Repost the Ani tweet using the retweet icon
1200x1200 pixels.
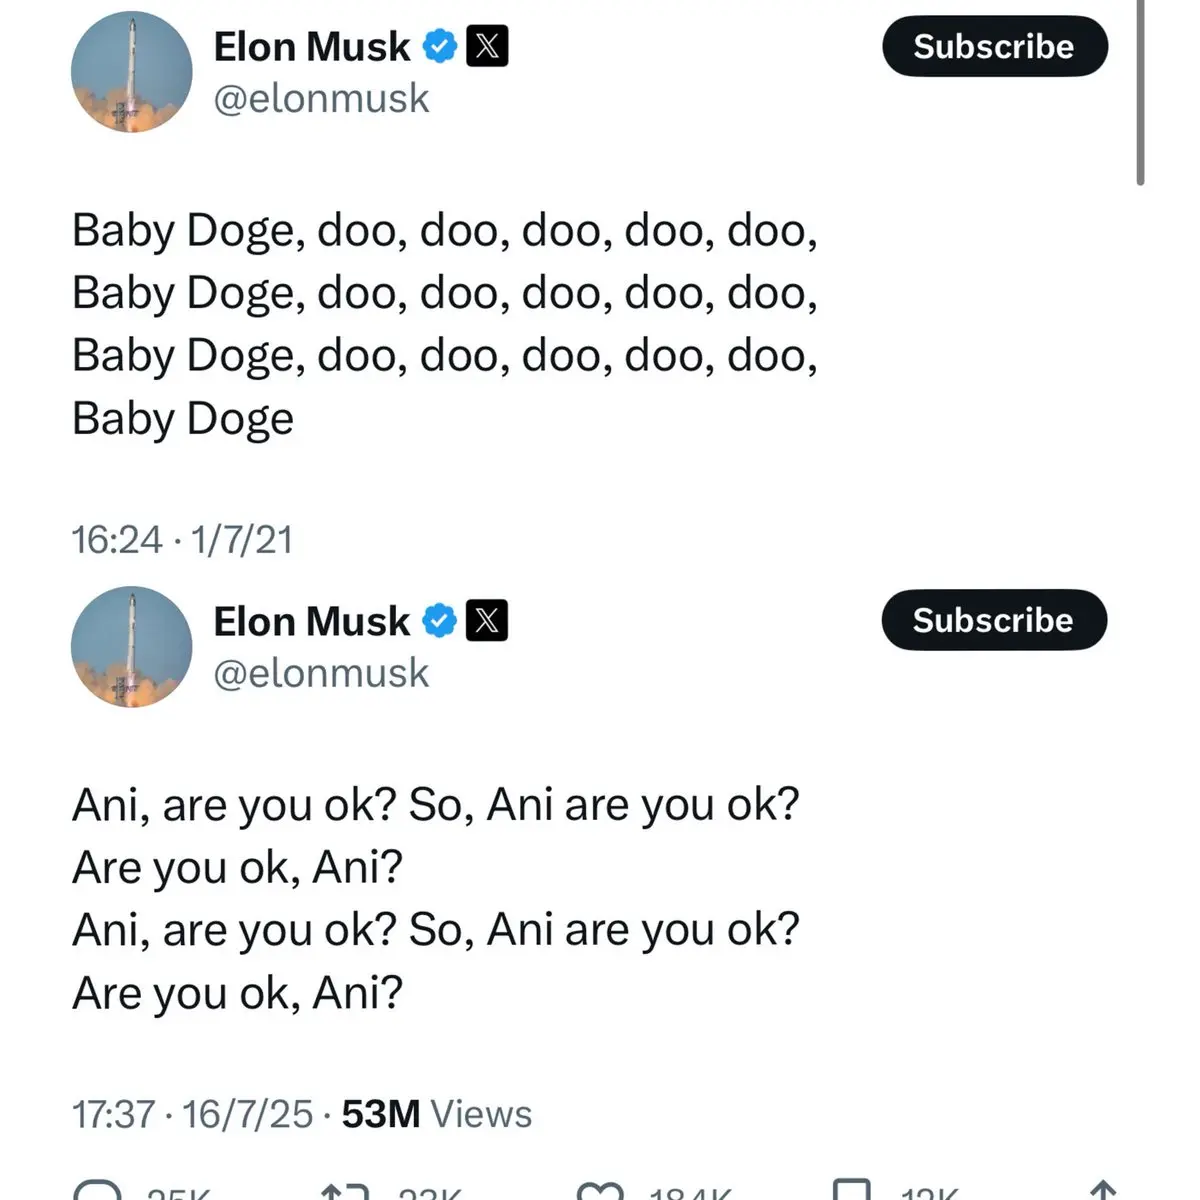tap(346, 1190)
